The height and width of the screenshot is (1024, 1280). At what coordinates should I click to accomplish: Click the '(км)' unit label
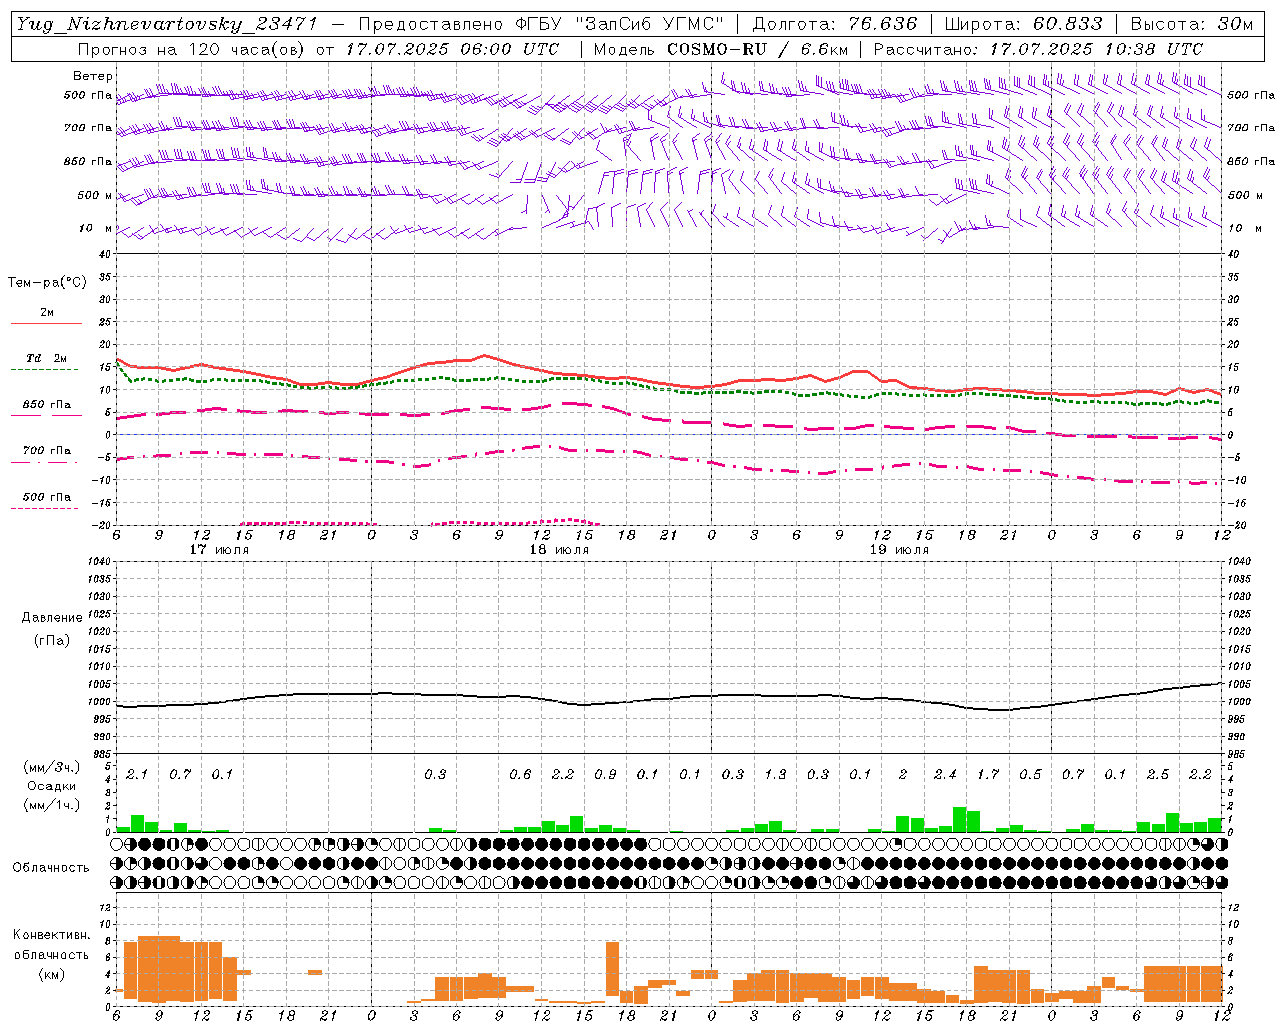(x=52, y=974)
